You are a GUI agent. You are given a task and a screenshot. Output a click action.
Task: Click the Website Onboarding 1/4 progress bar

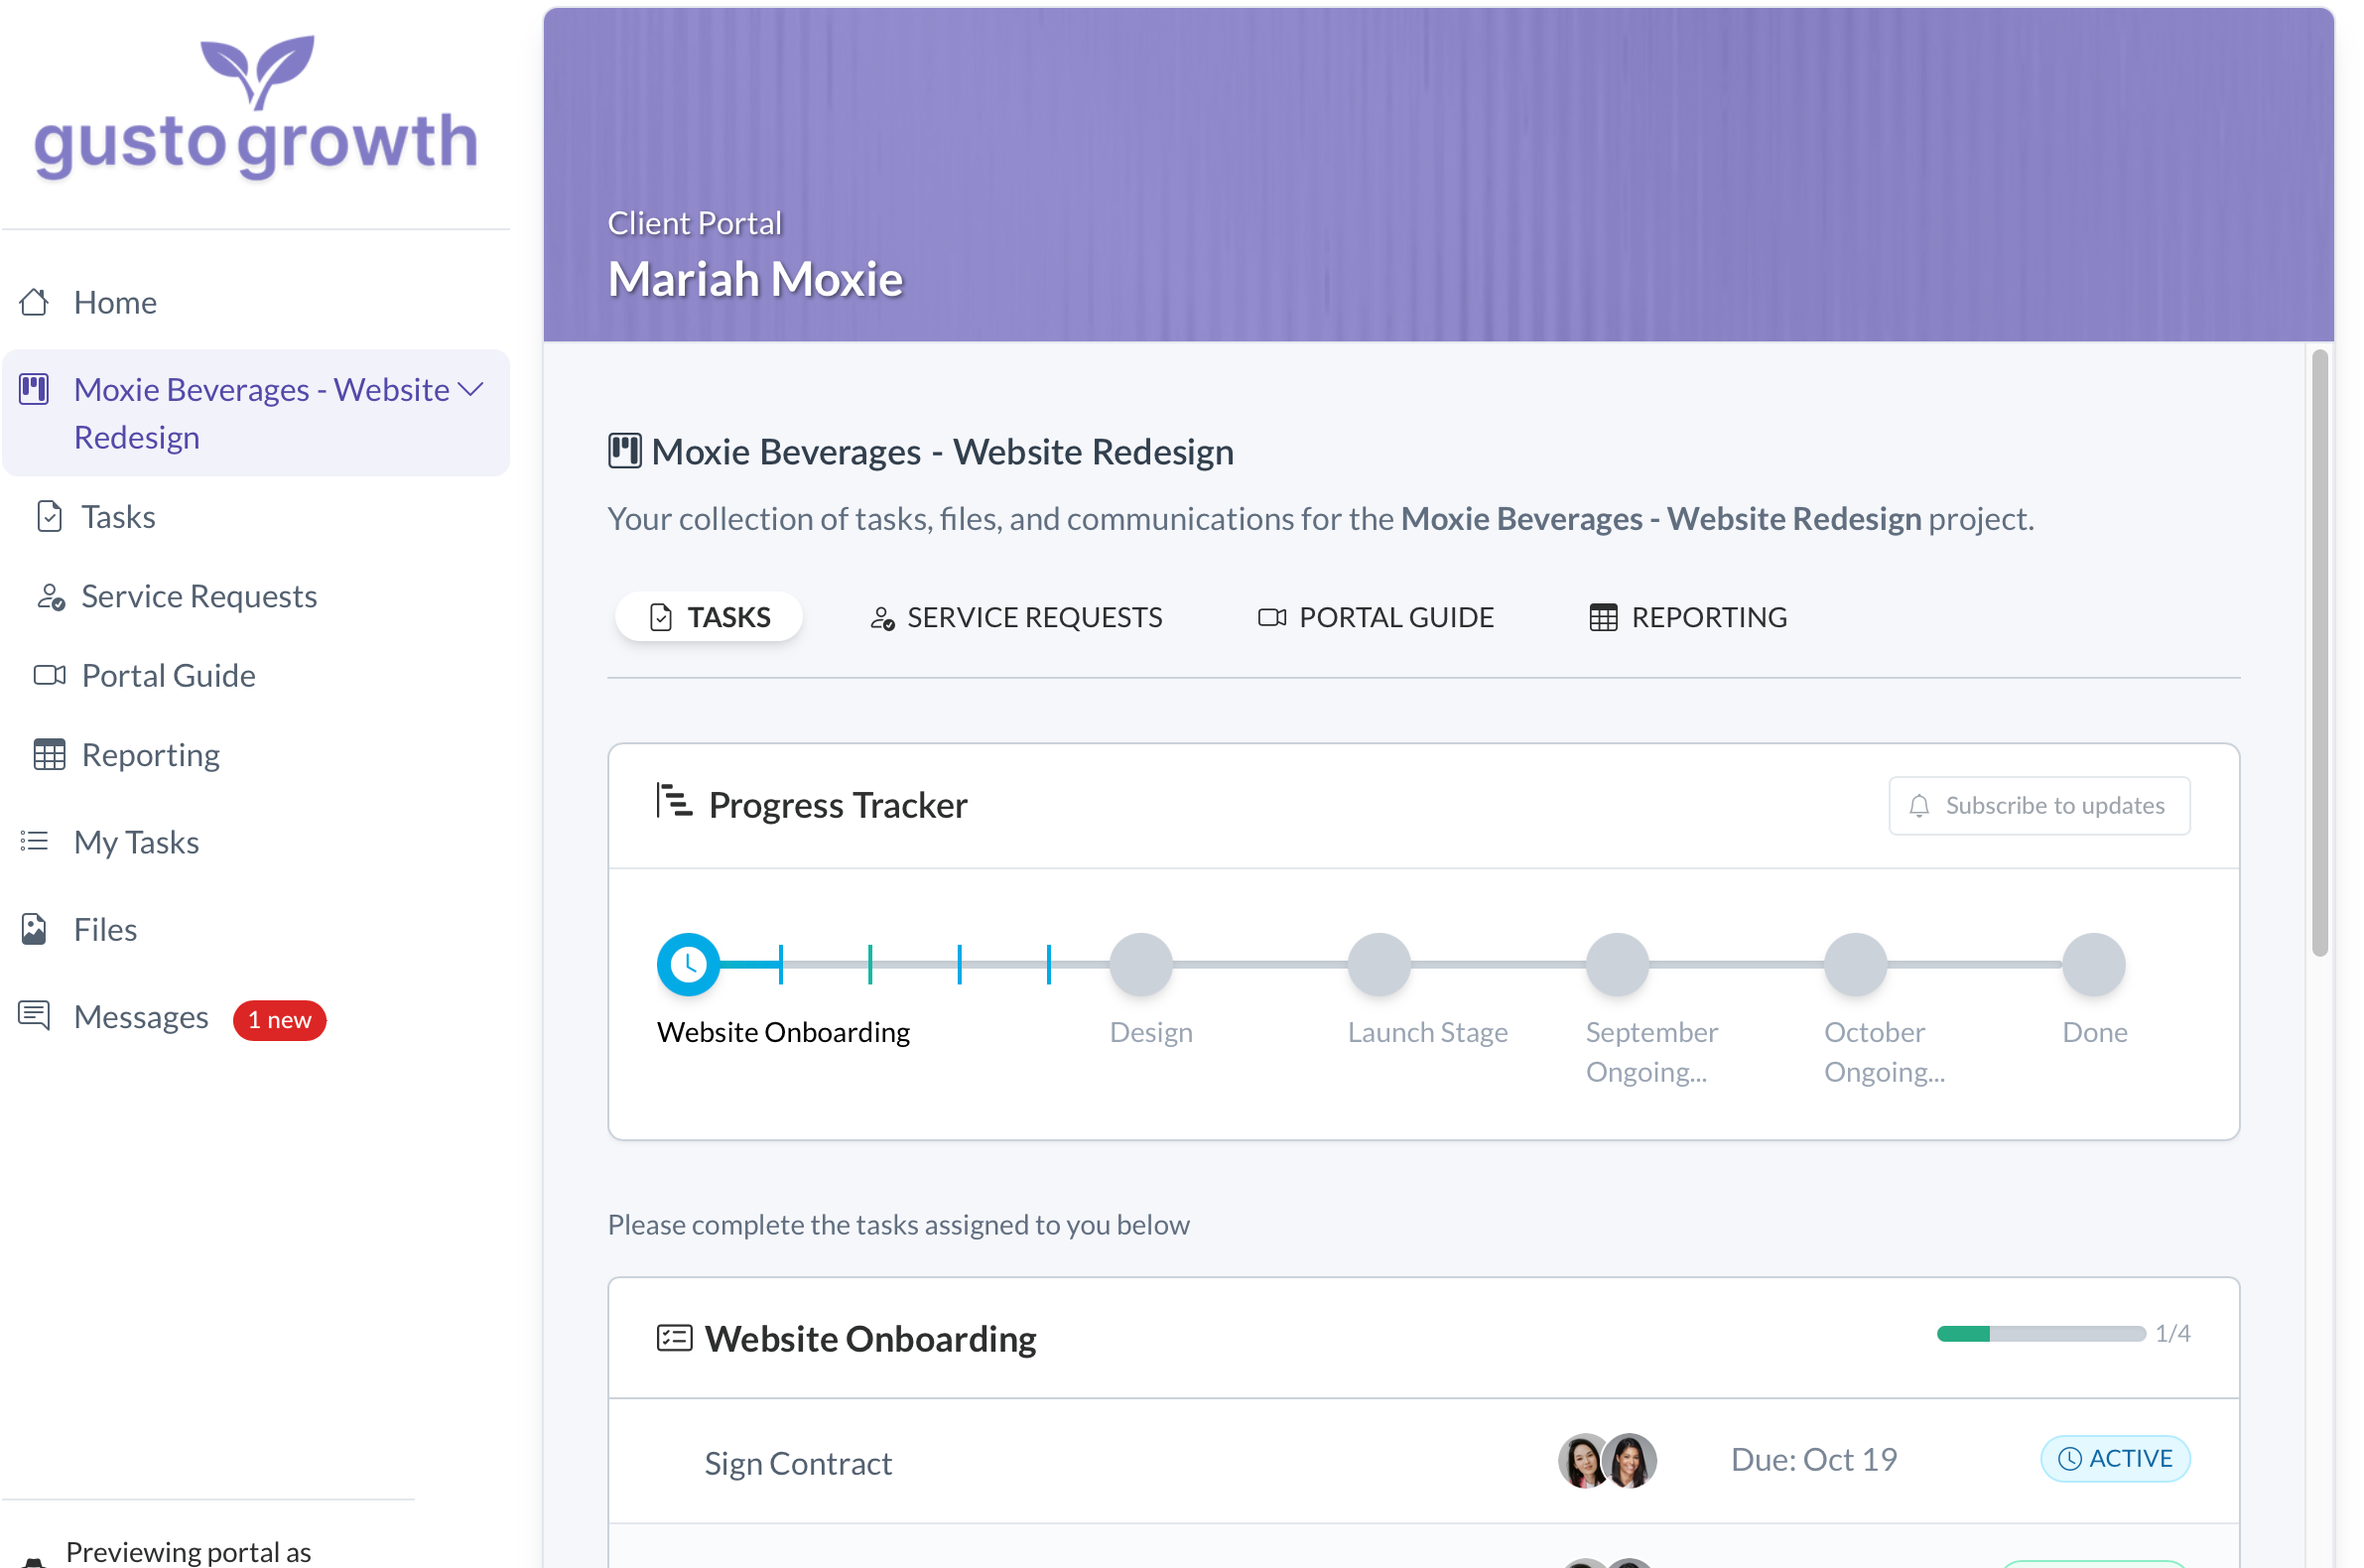coord(2040,1334)
